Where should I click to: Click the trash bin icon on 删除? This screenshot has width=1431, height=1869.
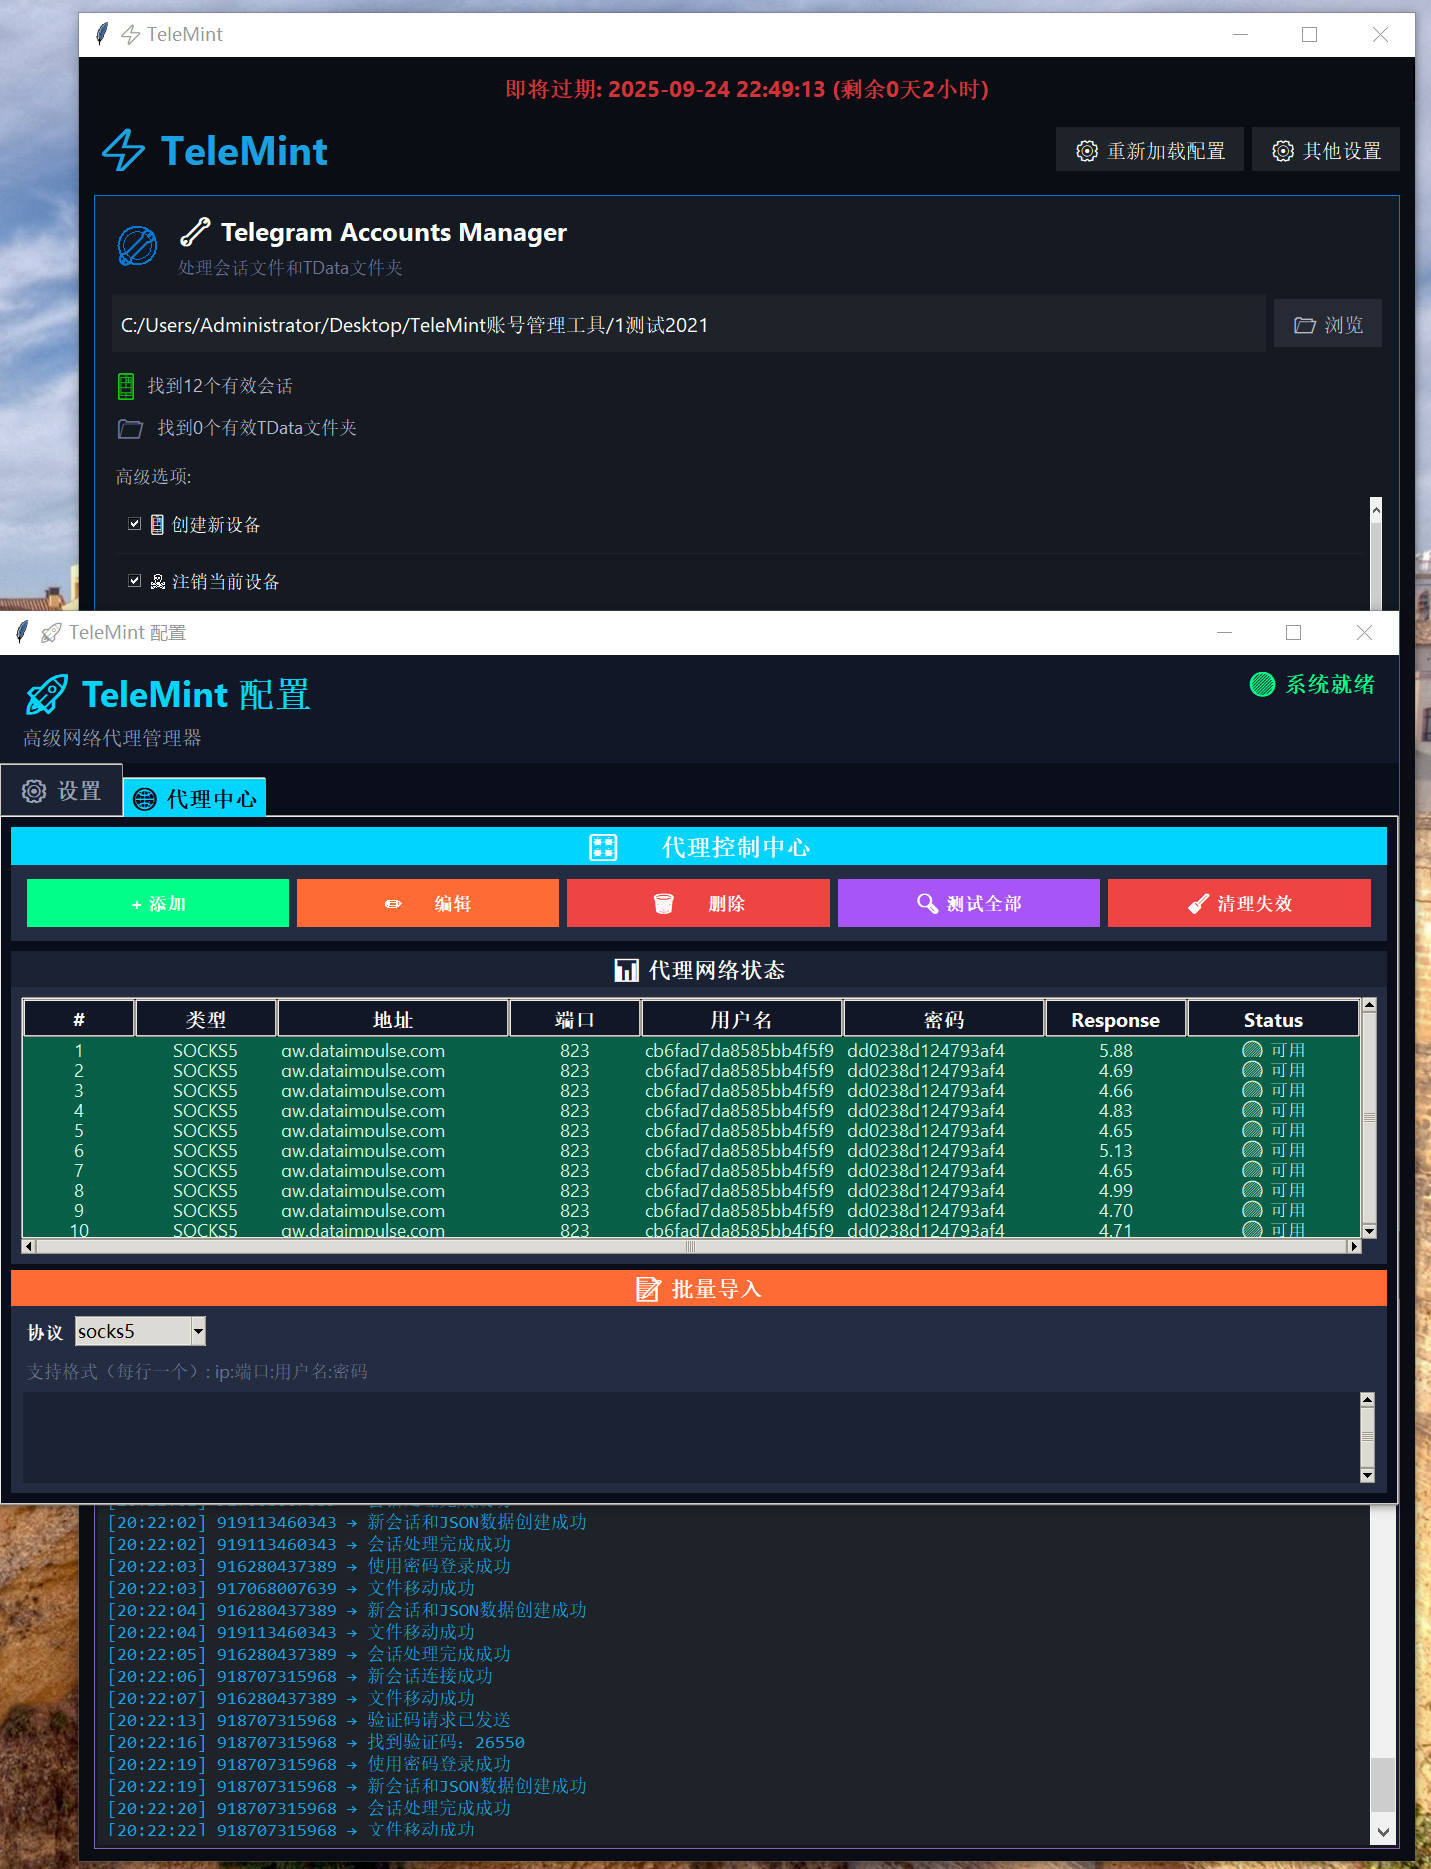point(663,903)
